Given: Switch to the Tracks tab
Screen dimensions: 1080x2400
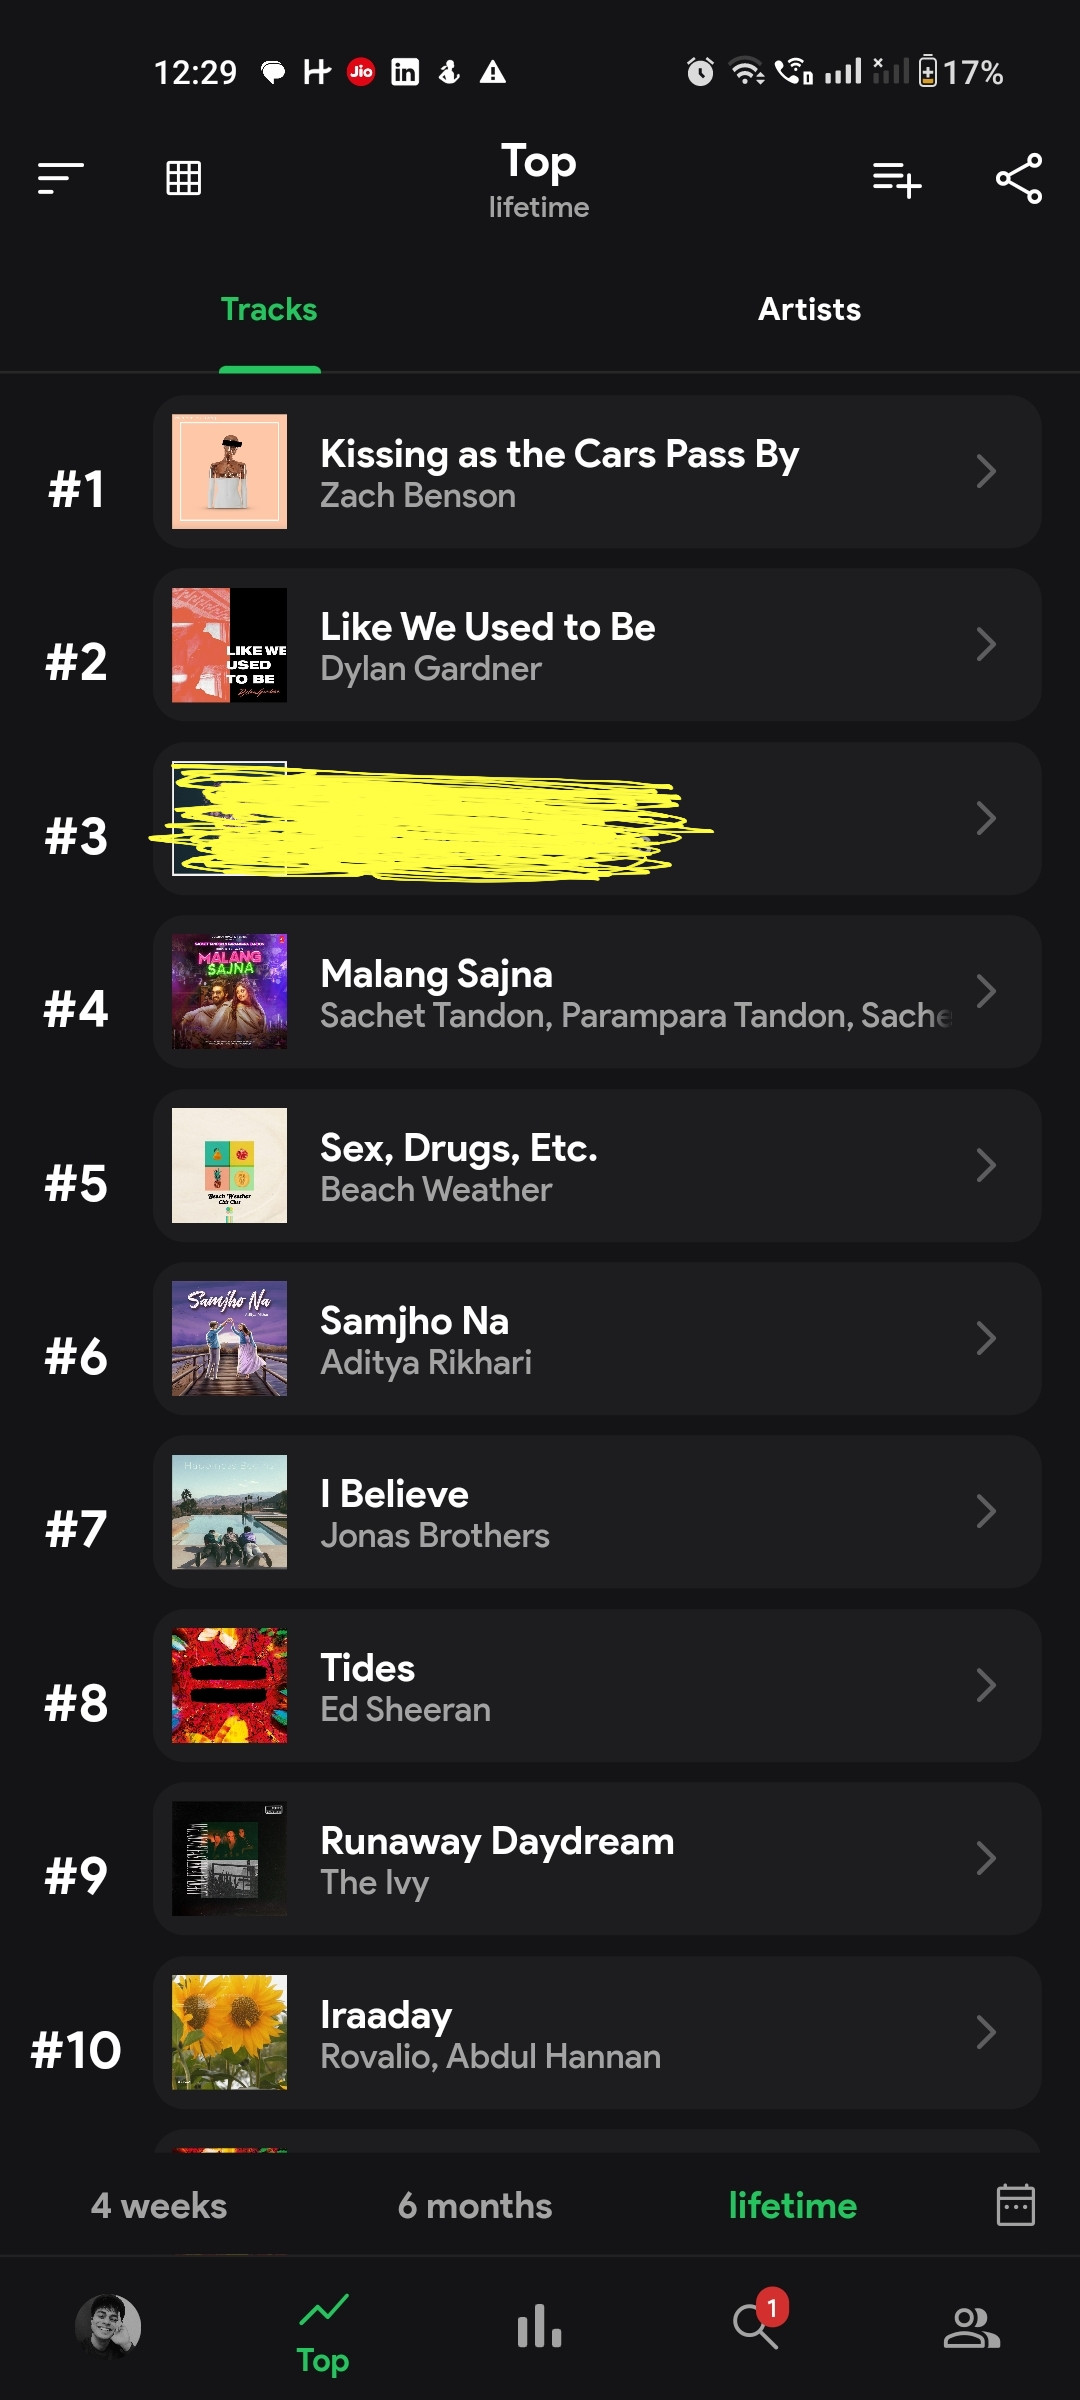Looking at the screenshot, I should click(x=269, y=309).
